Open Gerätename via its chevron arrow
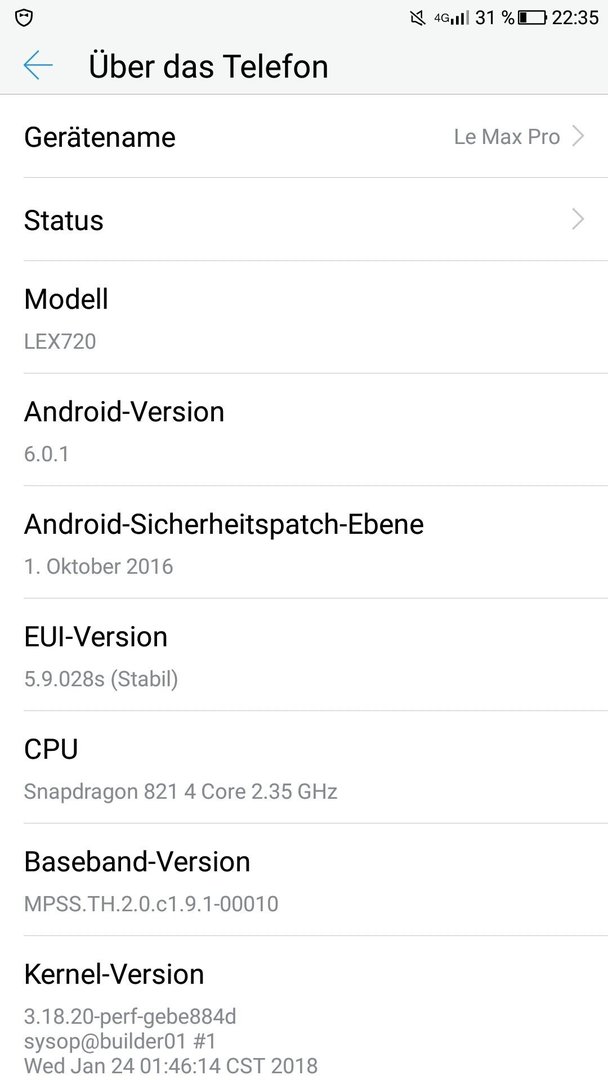 click(x=578, y=137)
